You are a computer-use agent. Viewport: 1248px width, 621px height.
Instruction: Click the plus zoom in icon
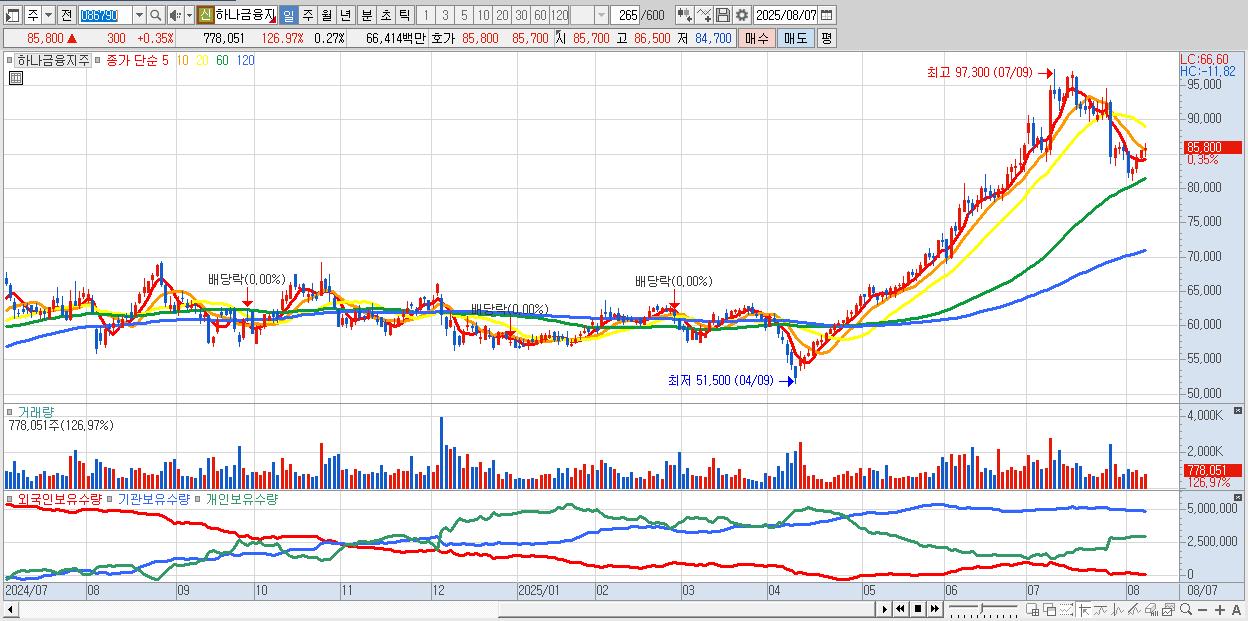[1220, 610]
